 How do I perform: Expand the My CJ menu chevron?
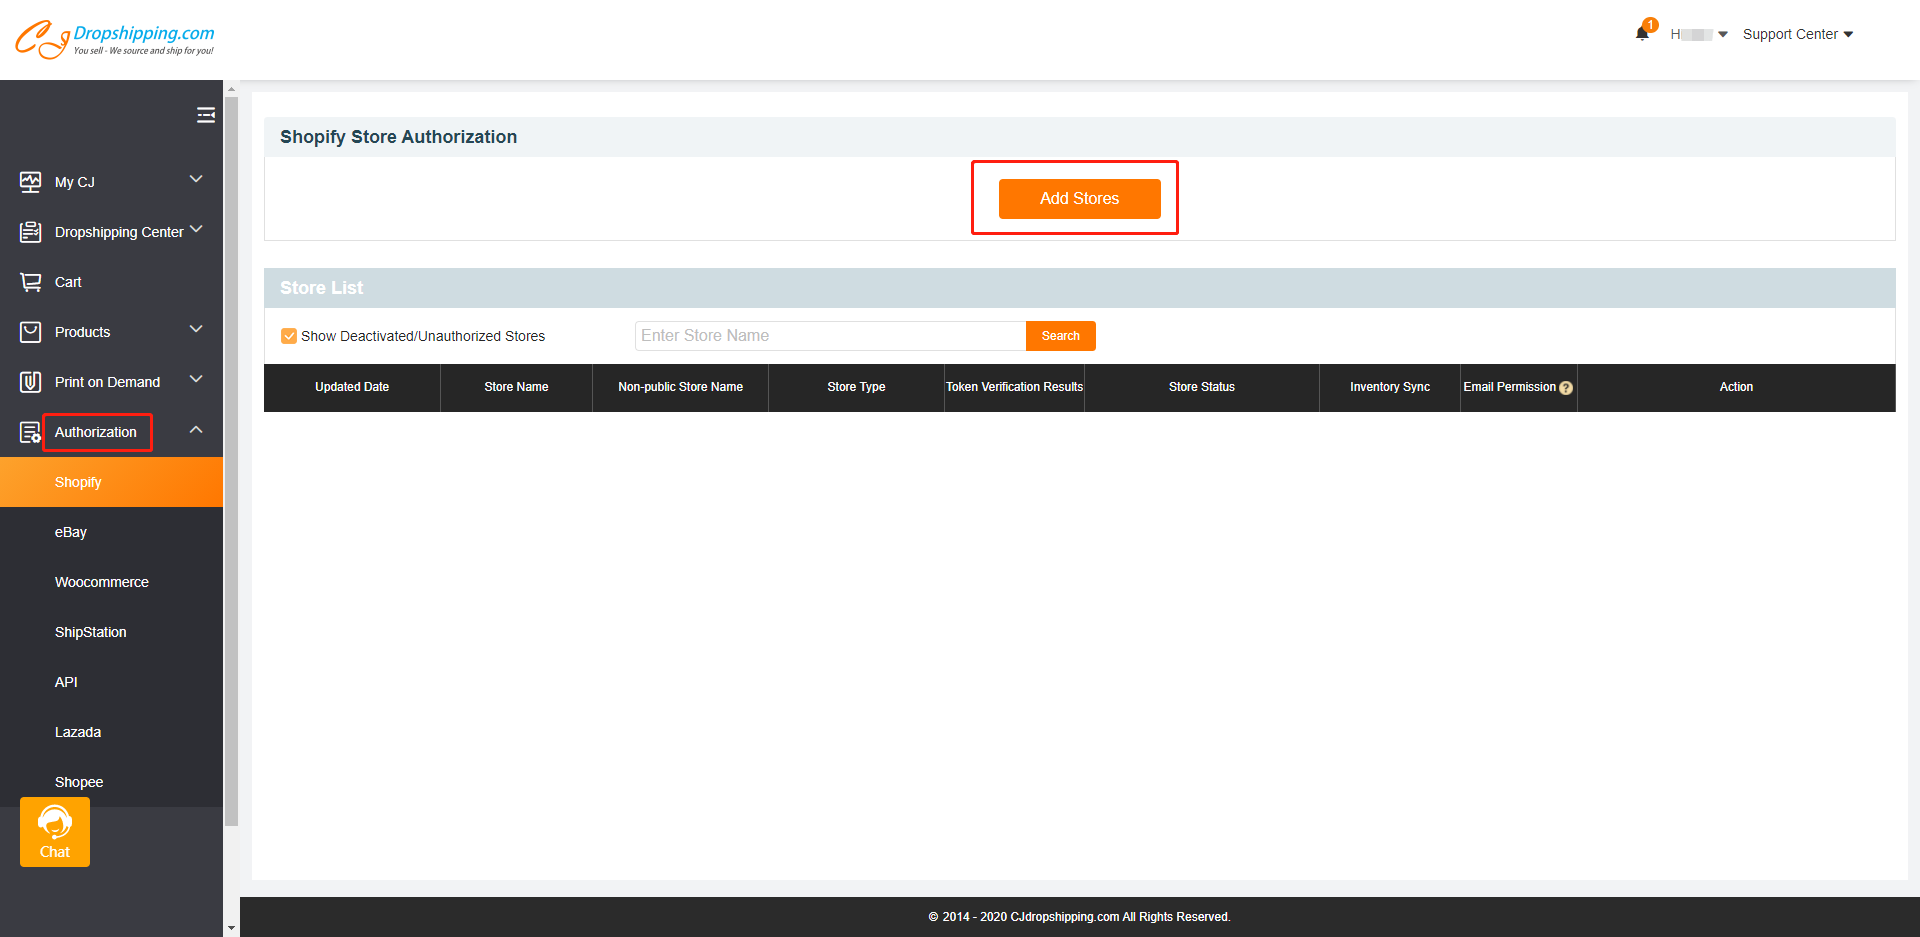(196, 179)
